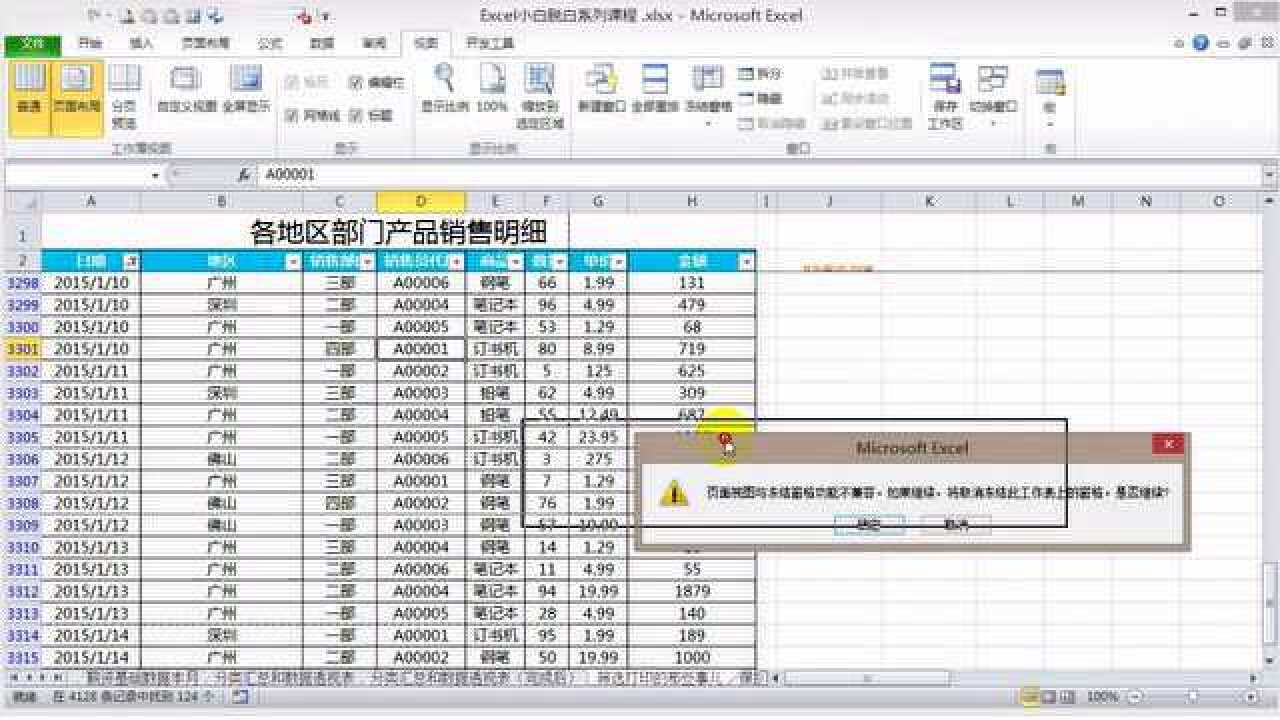Zoom to Selection (缩放到选定区域)
Viewport: 1280px width, 720px height.
click(x=540, y=98)
